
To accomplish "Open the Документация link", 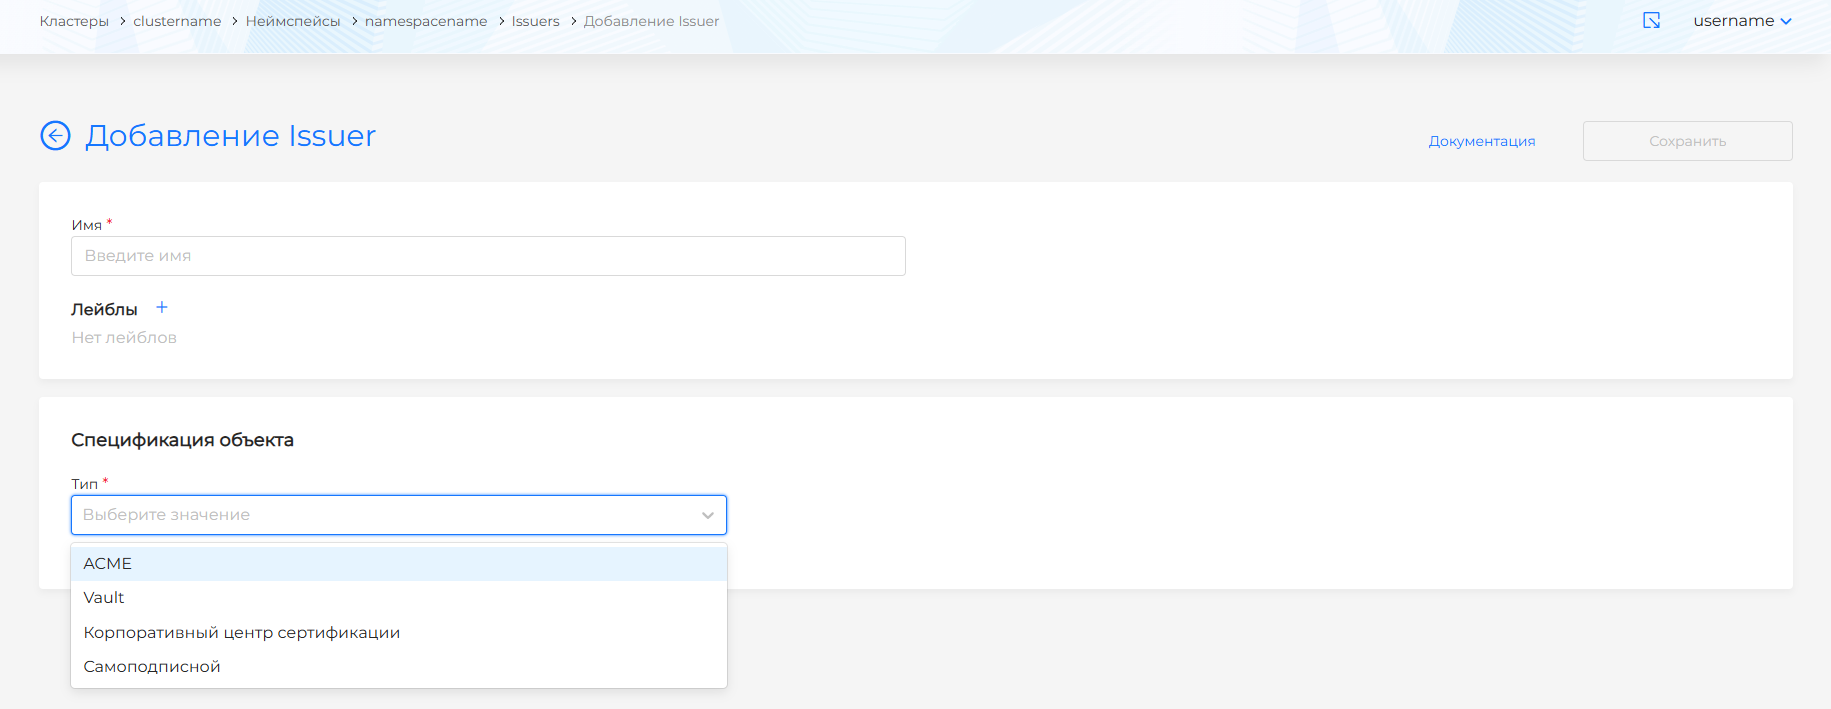I will 1481,141.
